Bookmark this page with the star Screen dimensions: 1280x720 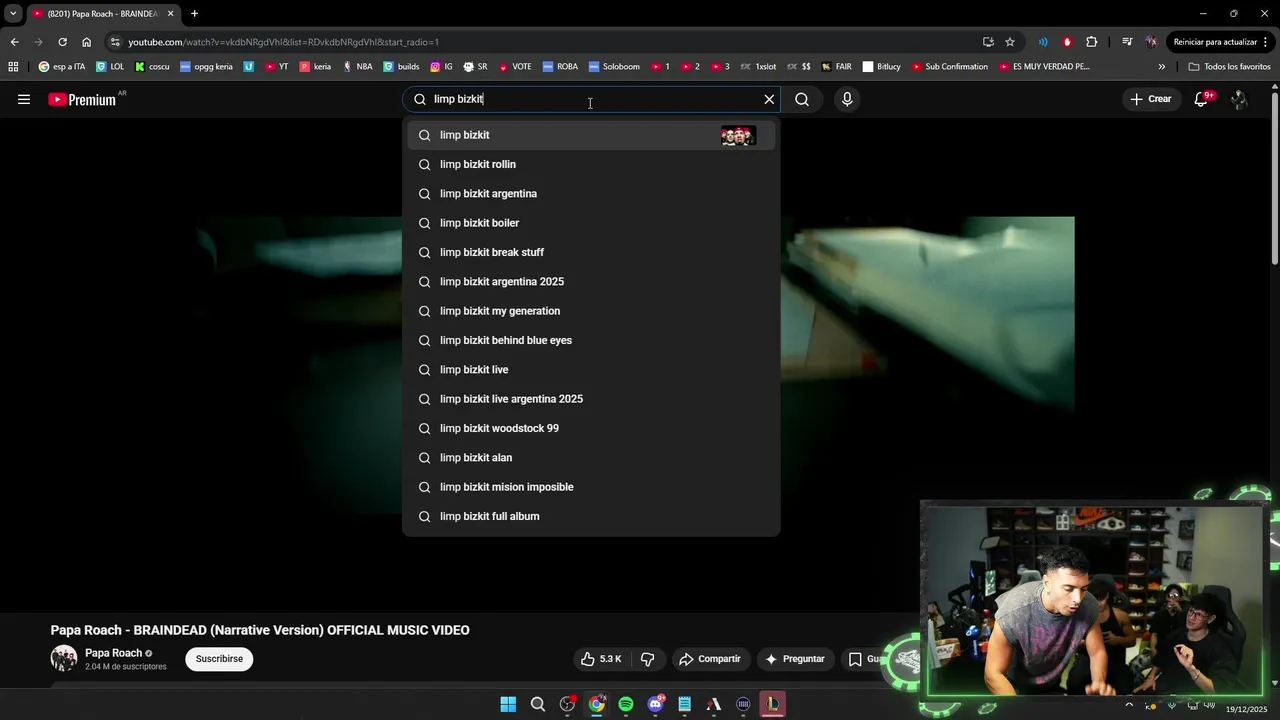pos(1010,42)
